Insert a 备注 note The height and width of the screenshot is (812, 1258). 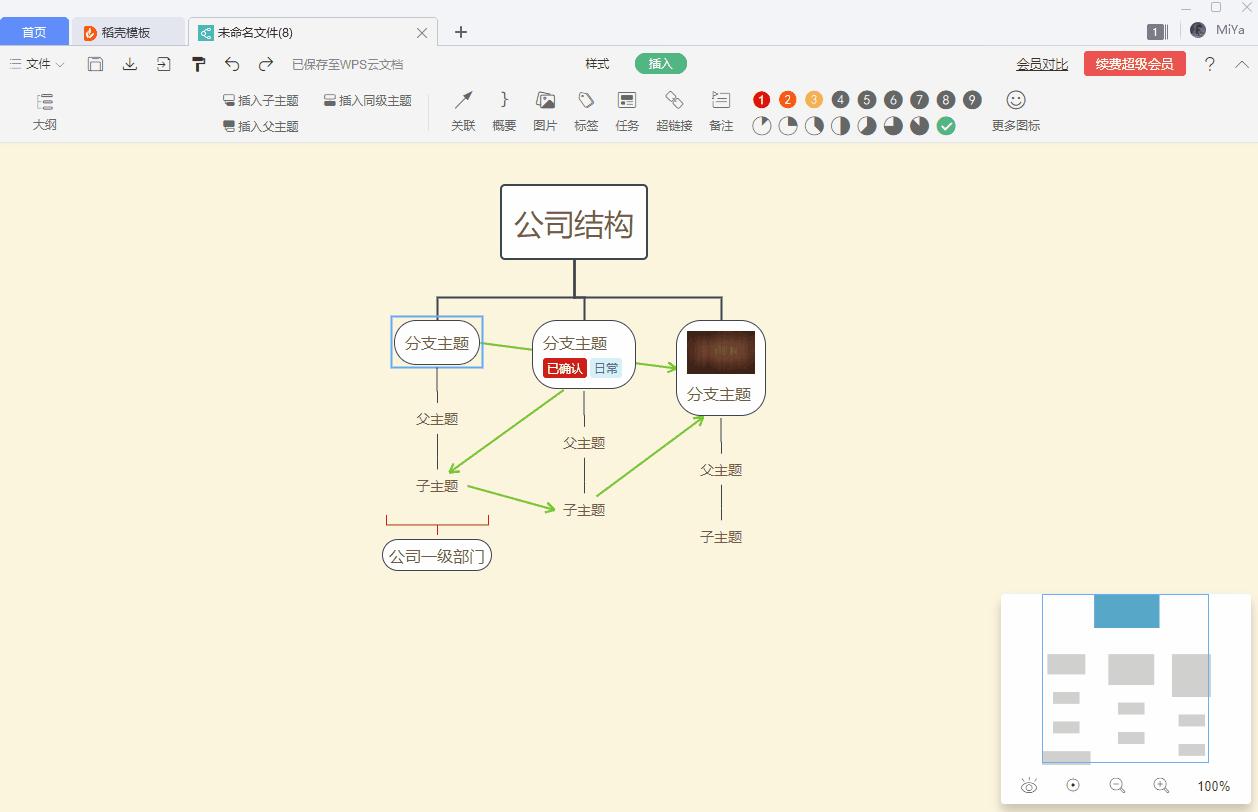[719, 110]
